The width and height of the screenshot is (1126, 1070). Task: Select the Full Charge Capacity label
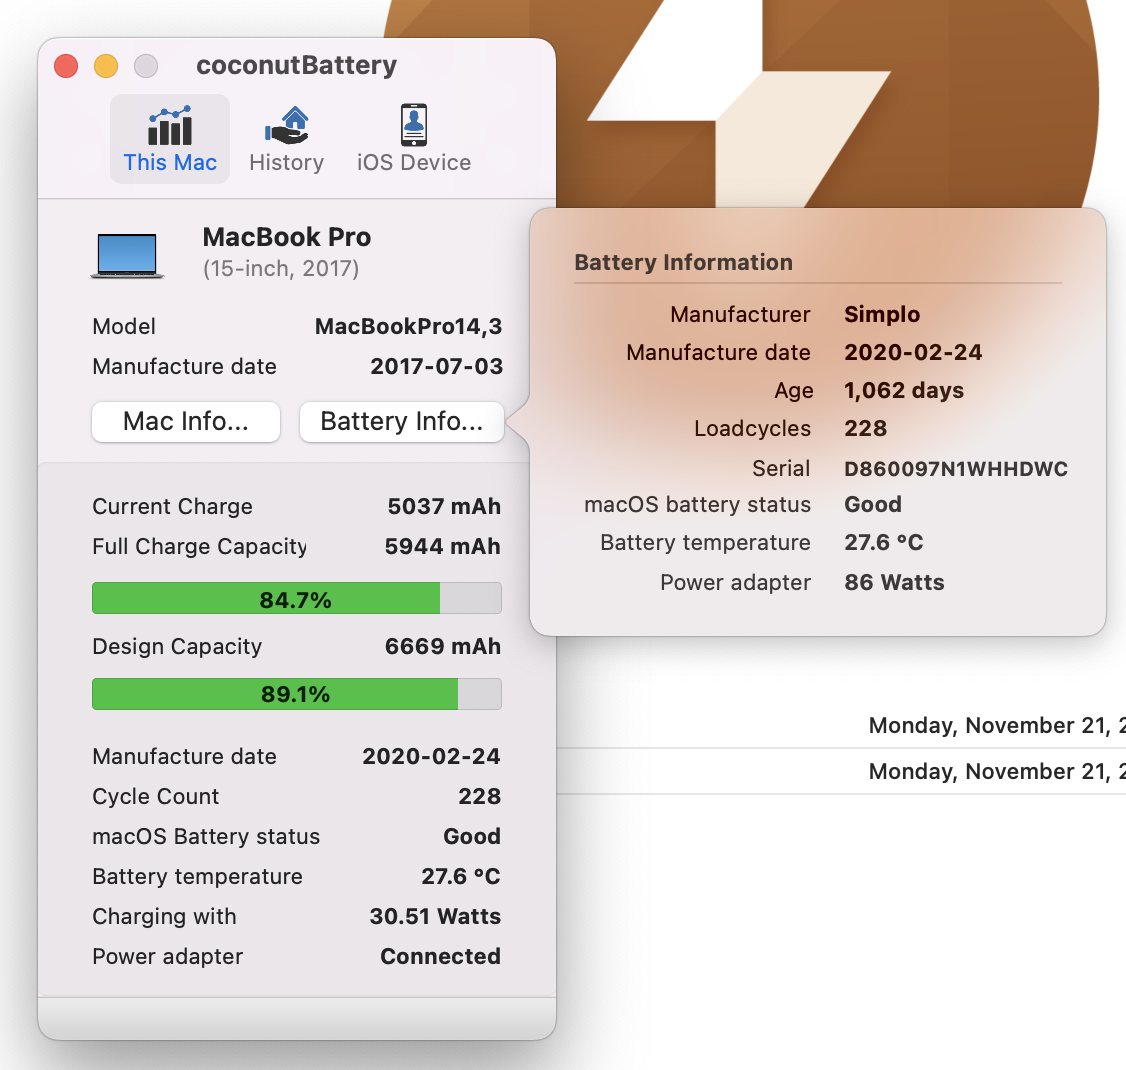click(200, 547)
